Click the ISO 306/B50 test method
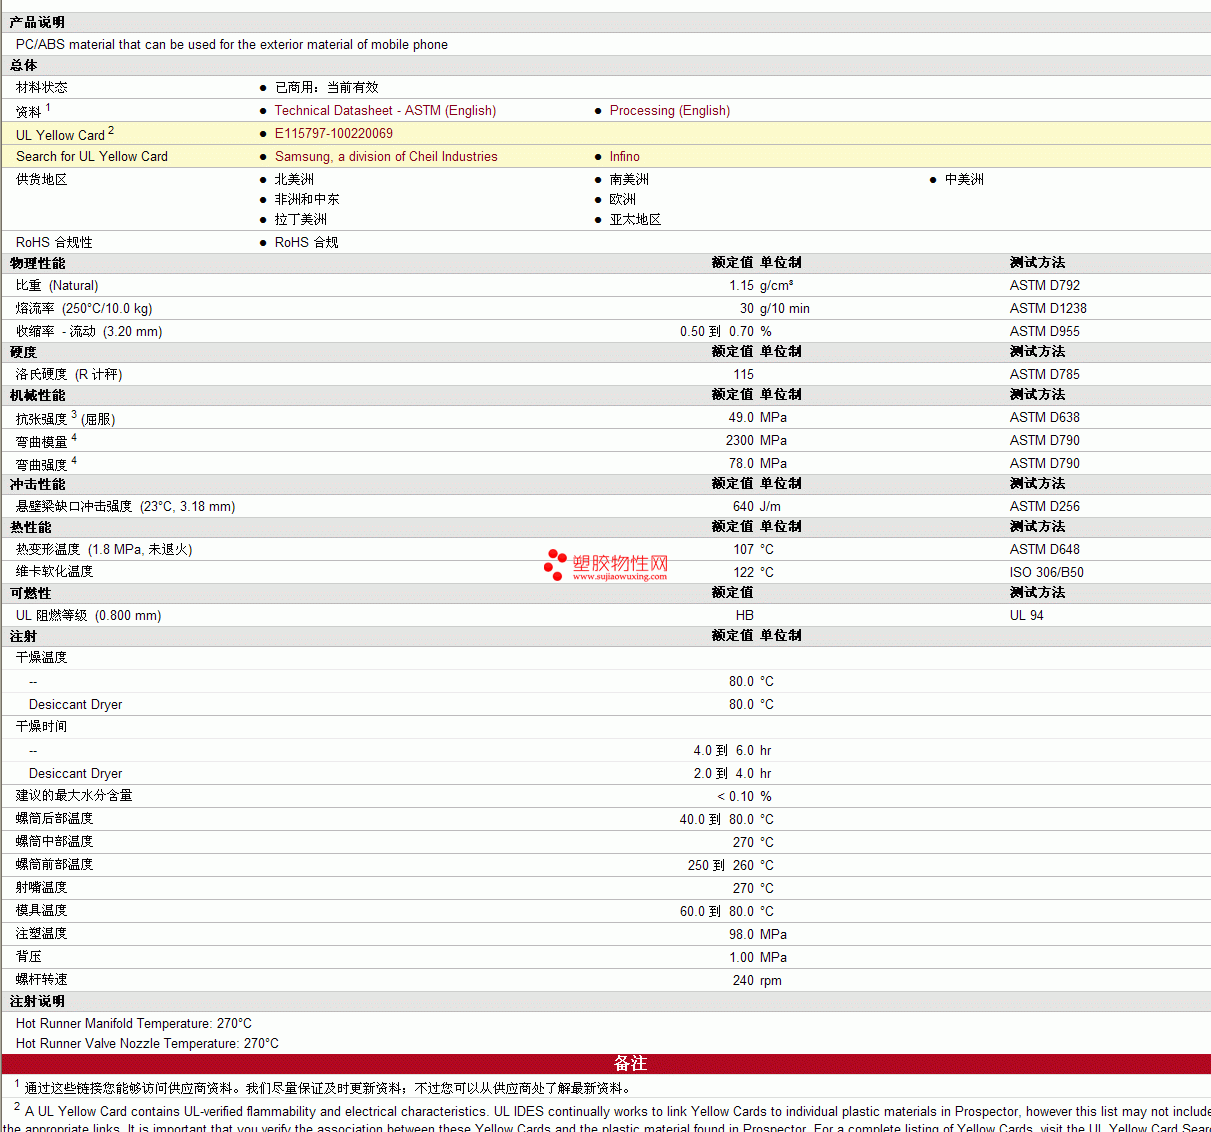1211x1132 pixels. click(1047, 573)
